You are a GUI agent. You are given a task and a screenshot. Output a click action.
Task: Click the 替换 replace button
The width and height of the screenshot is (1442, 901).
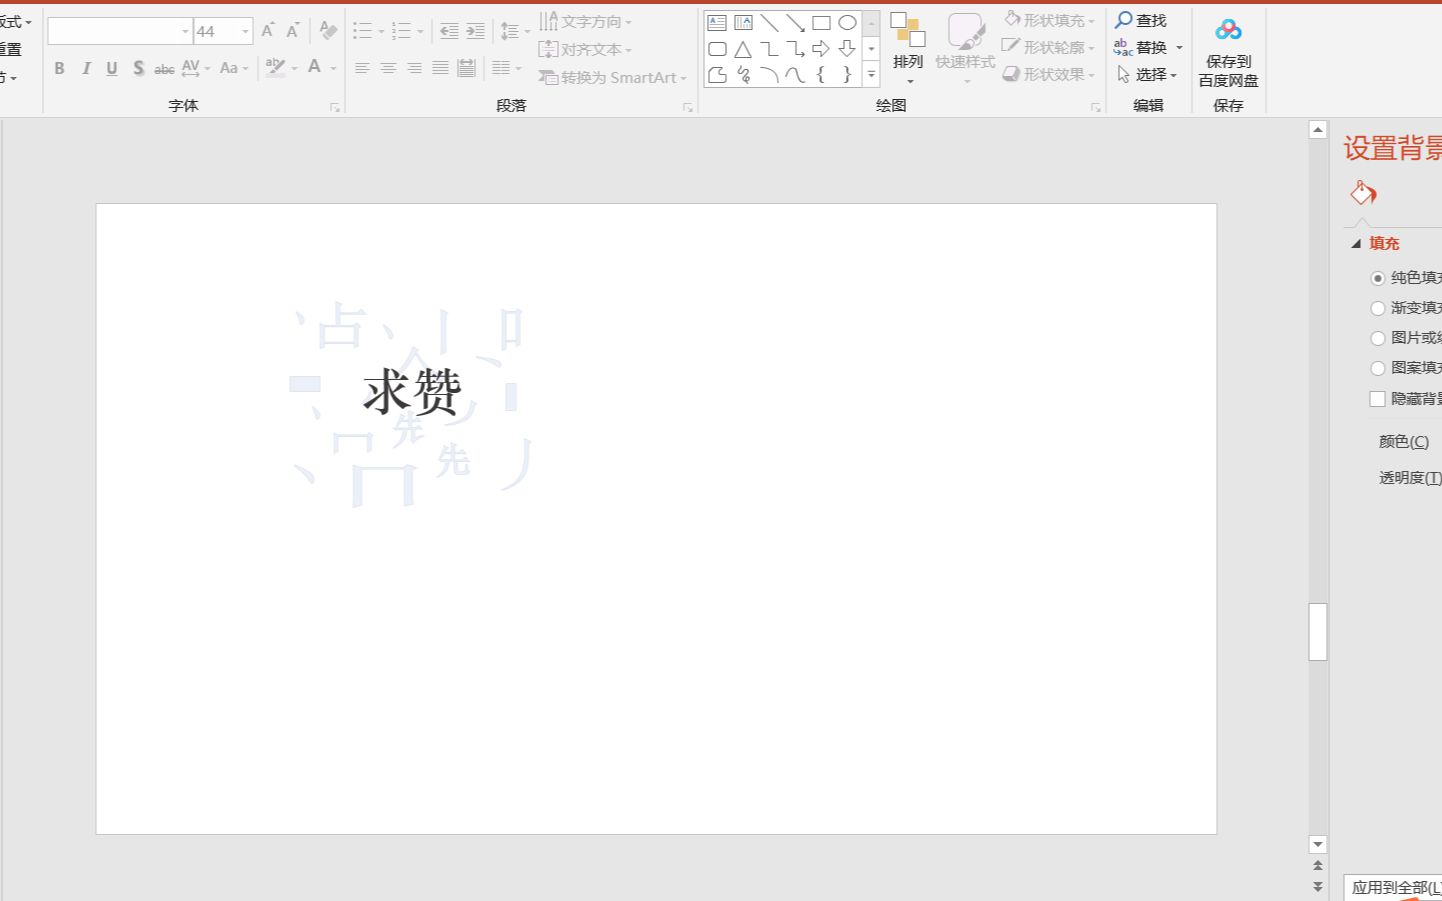coord(1148,47)
